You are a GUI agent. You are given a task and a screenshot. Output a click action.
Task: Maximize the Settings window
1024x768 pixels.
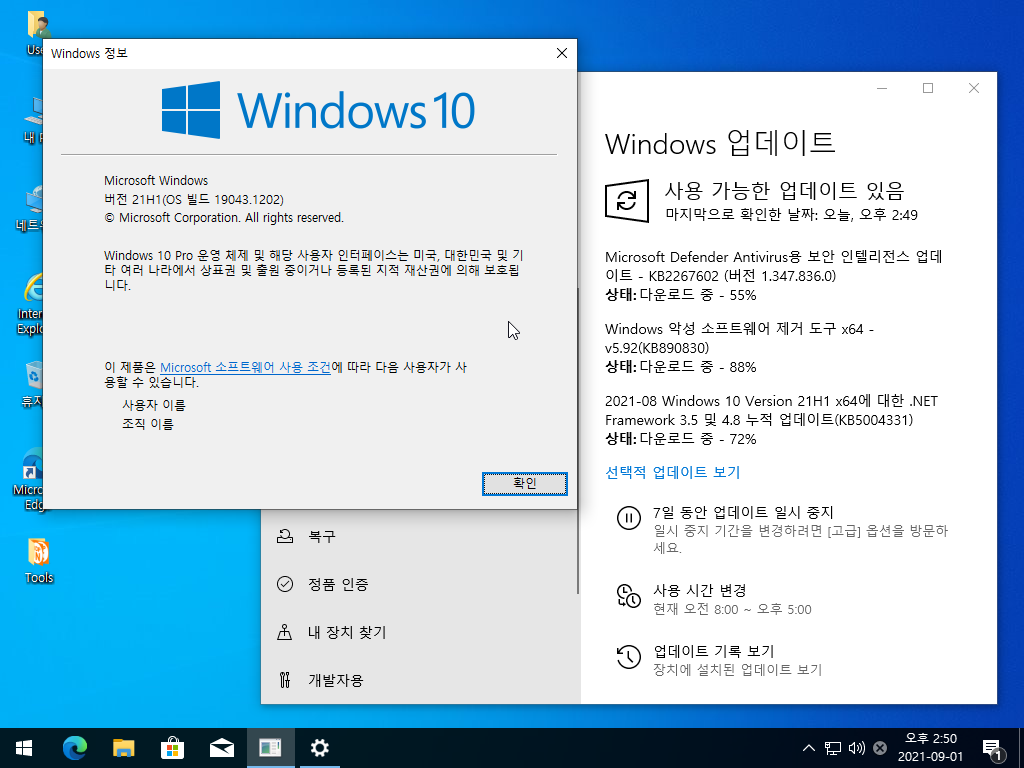pyautogui.click(x=928, y=88)
